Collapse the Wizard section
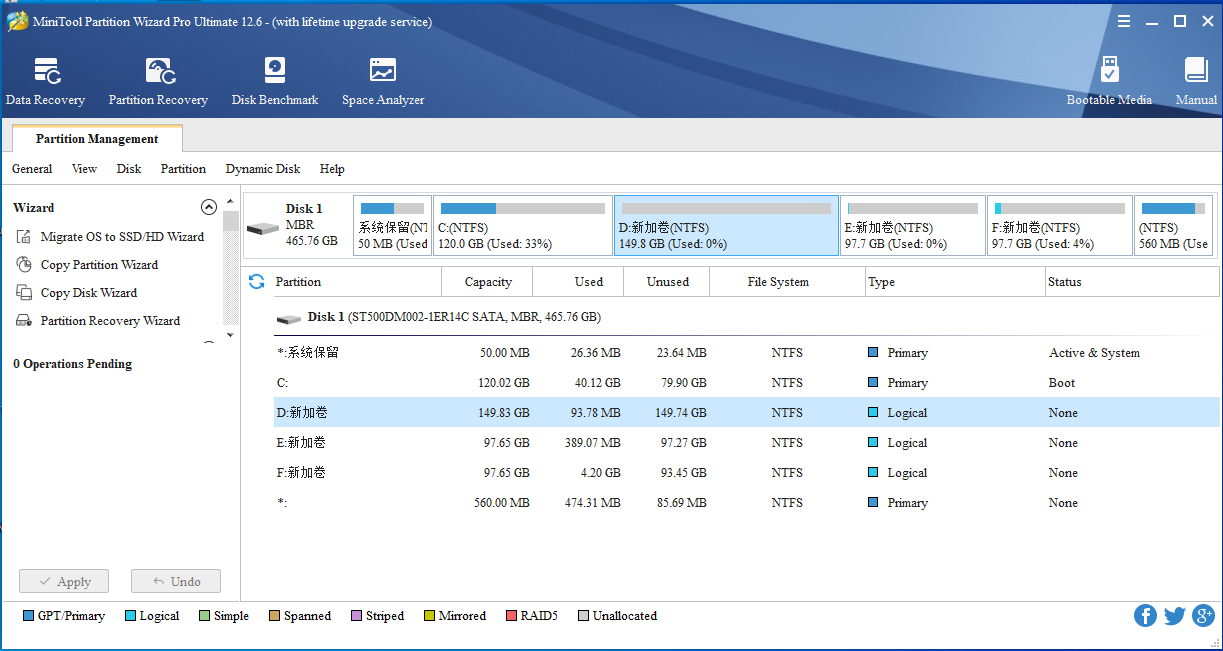The height and width of the screenshot is (651, 1223). click(x=209, y=207)
